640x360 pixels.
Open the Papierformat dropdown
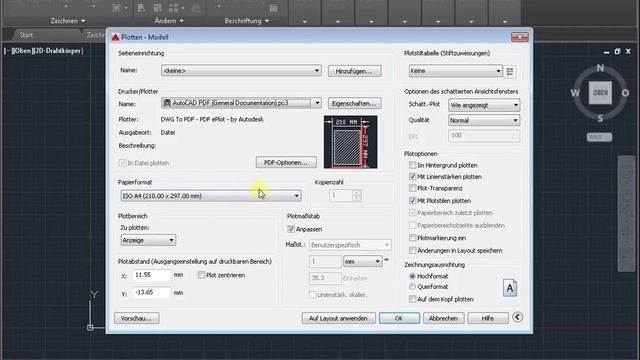pos(211,196)
